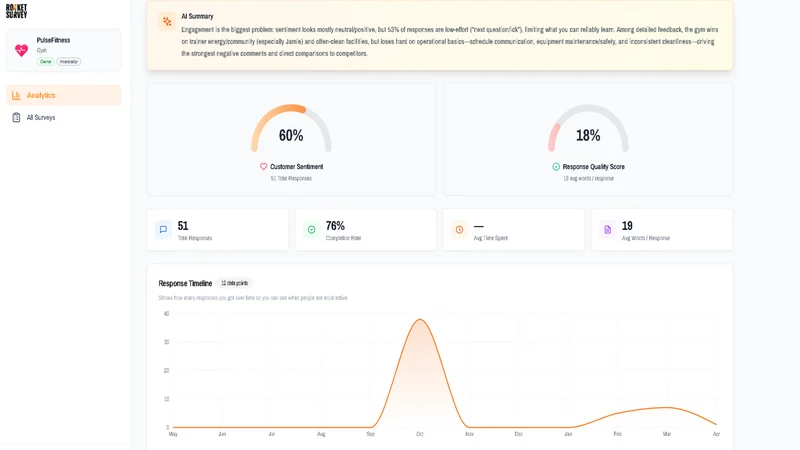800x450 pixels.
Task: Click the Interstellar plan badge
Action: click(68, 62)
